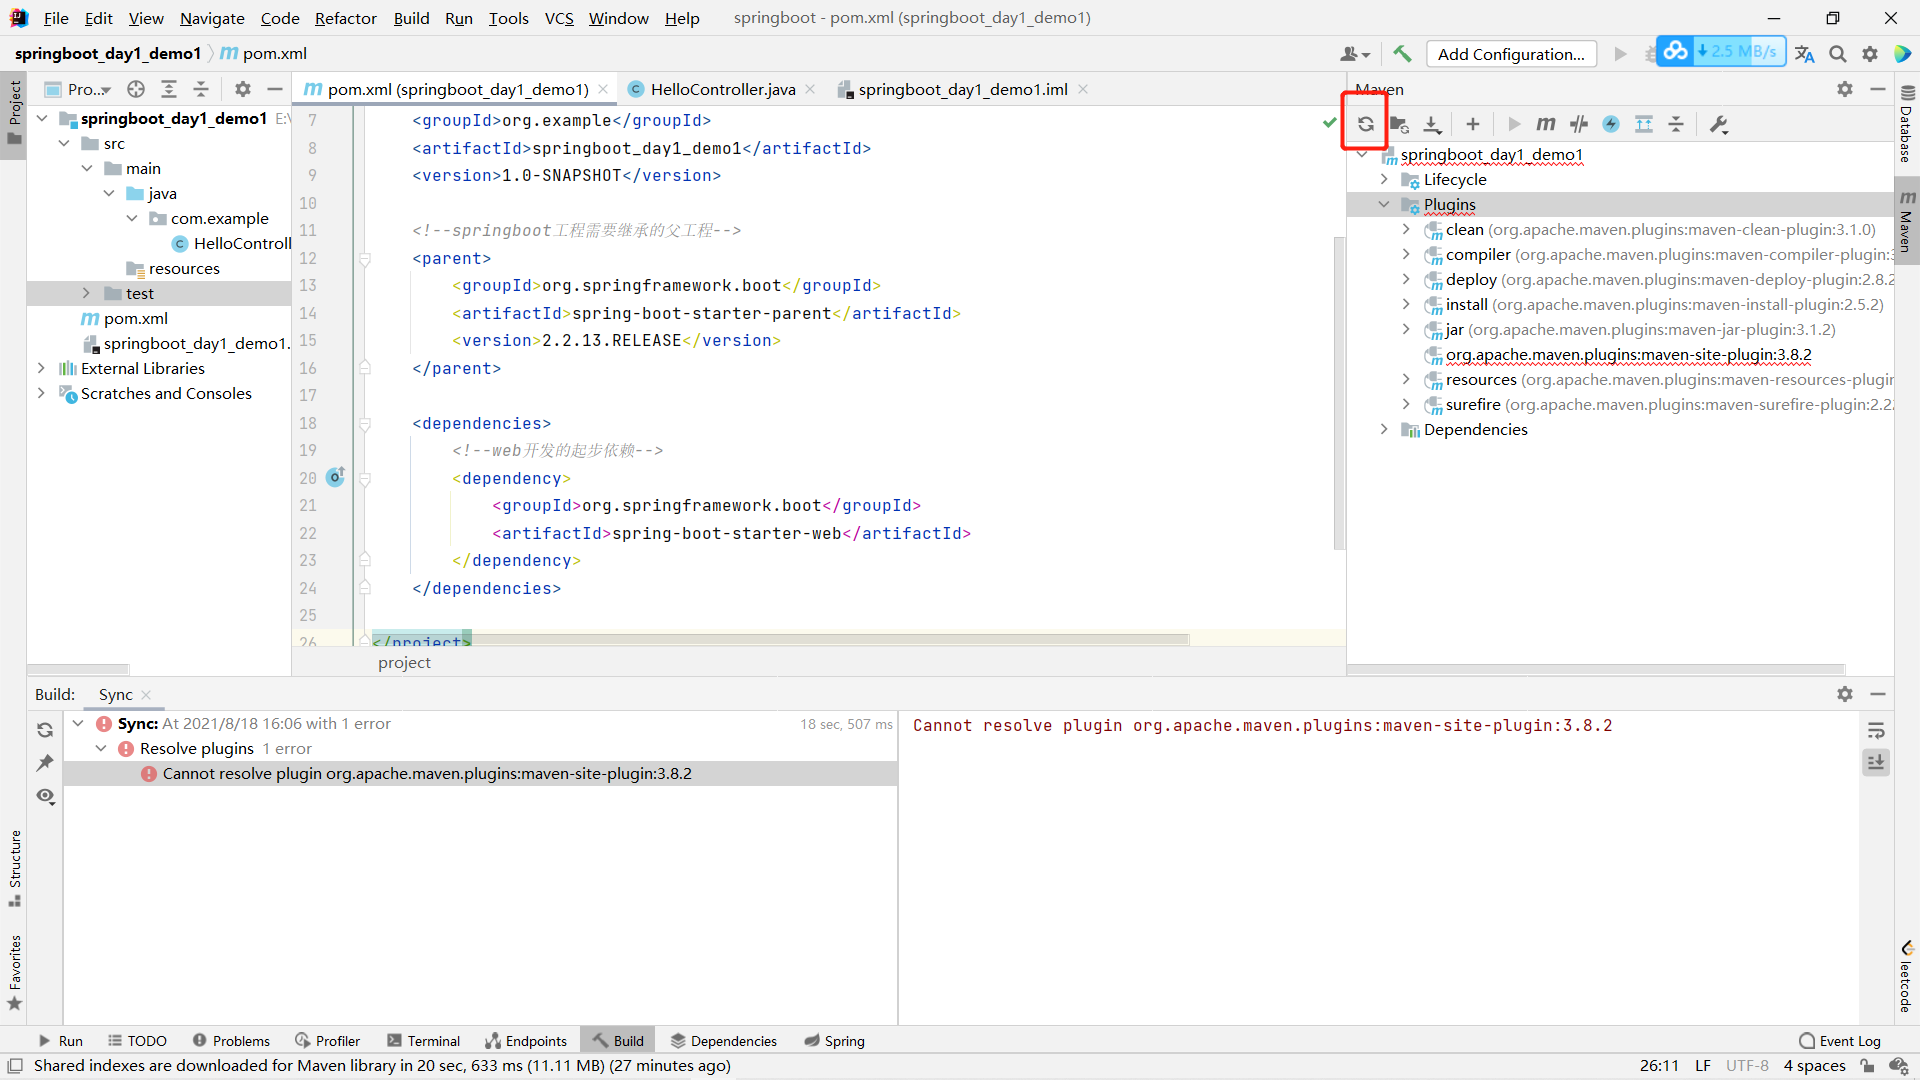The height and width of the screenshot is (1080, 1920).
Task: Click the 4 spaces indent setting
Action: (x=1814, y=1065)
